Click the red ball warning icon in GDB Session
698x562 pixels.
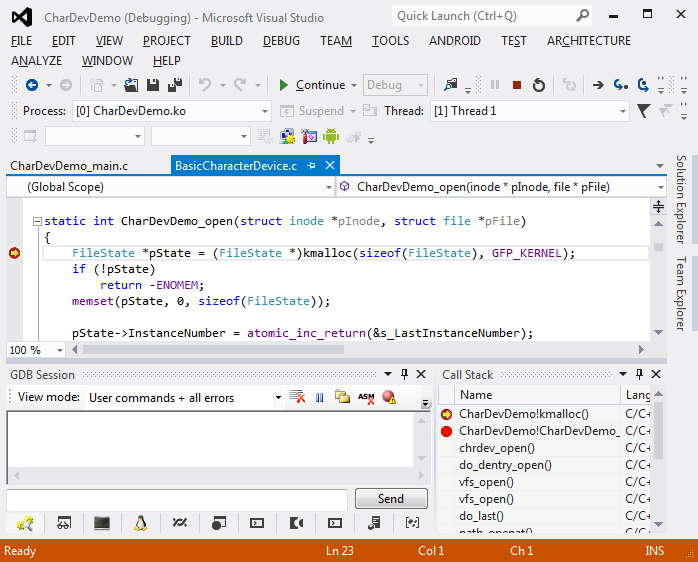click(389, 397)
